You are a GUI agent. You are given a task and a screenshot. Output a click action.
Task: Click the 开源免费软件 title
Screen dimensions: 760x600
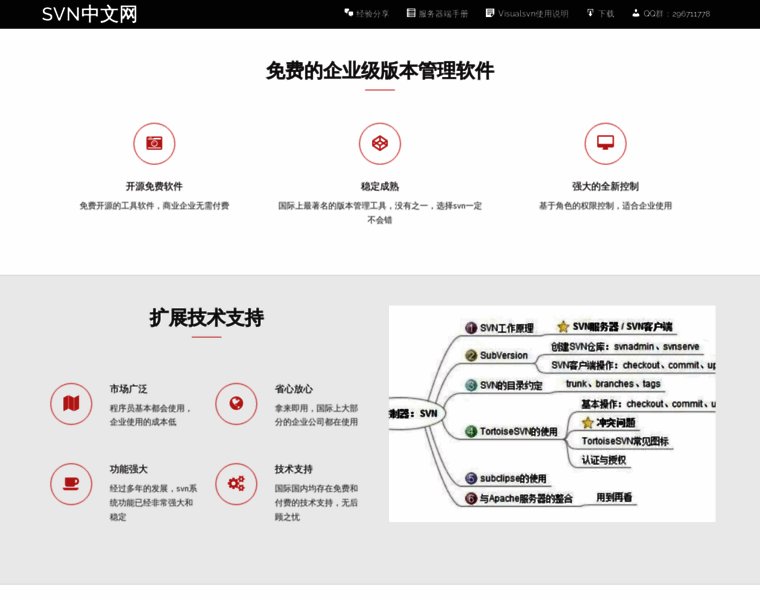coord(154,186)
